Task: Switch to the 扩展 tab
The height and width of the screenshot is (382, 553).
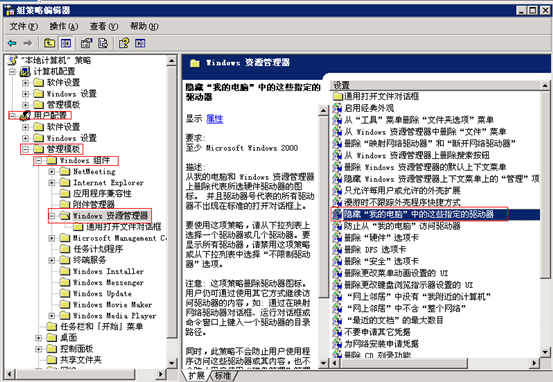Action: point(196,376)
